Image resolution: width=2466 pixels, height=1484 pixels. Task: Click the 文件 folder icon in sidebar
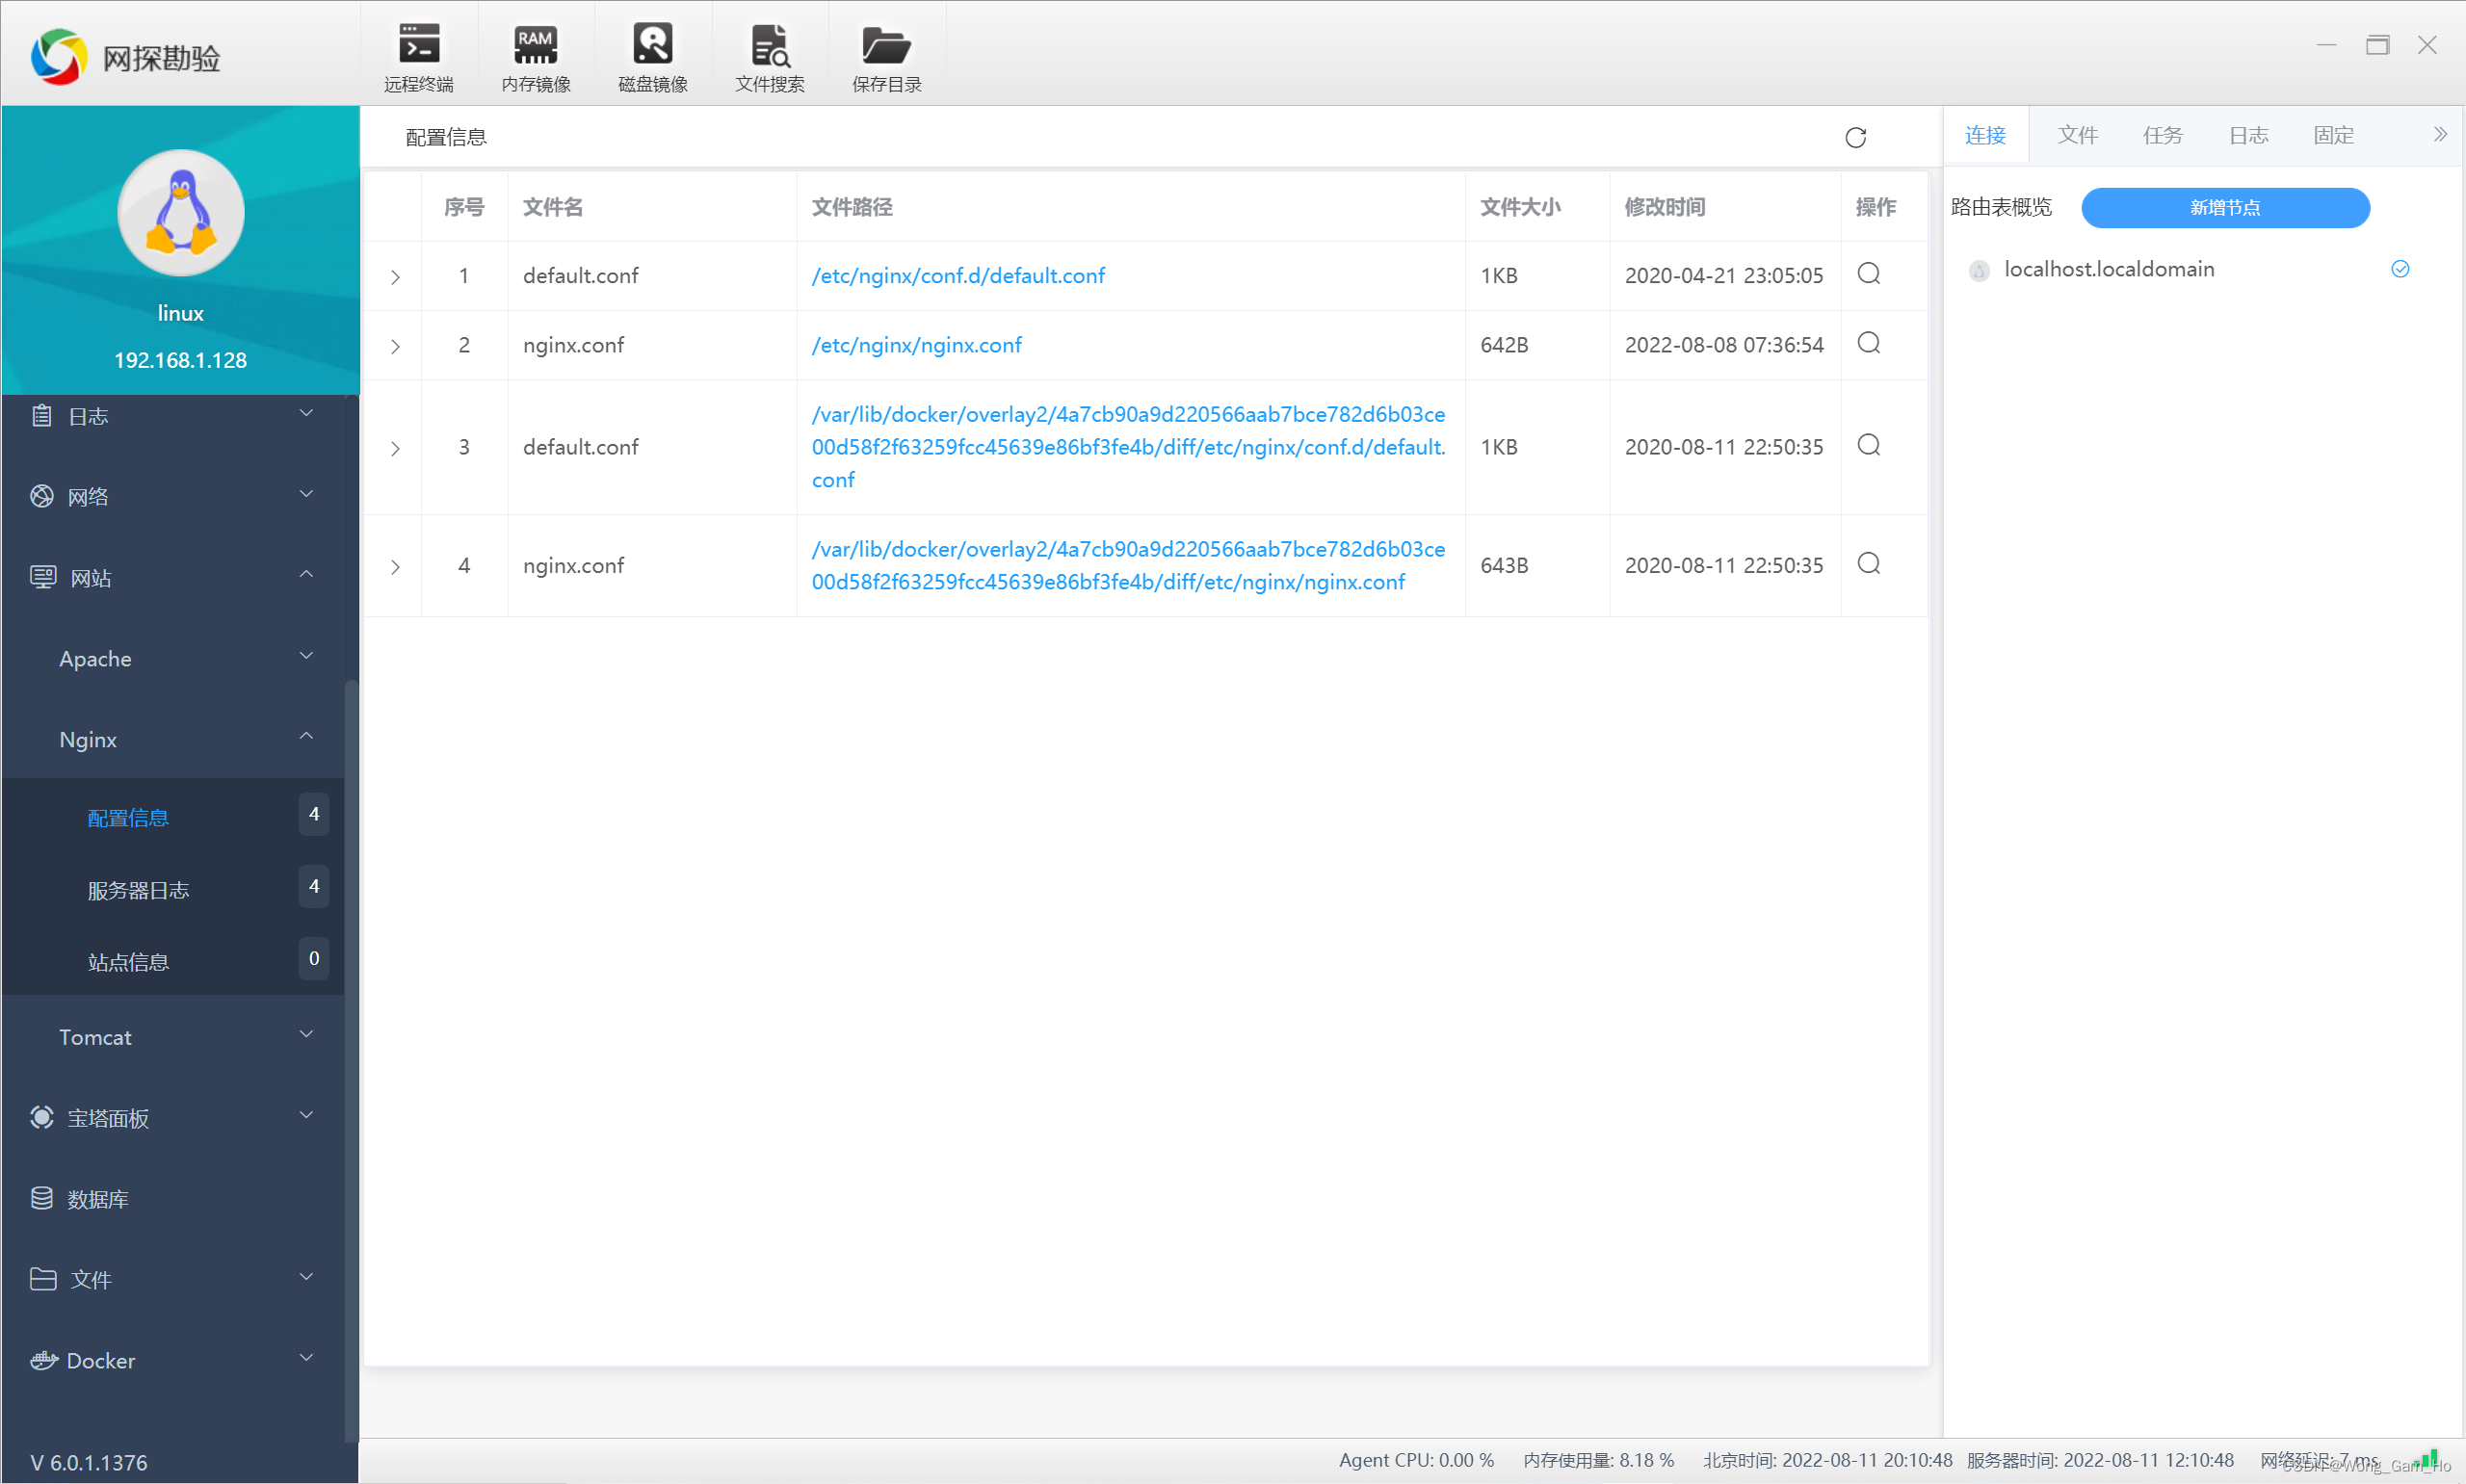click(43, 1279)
